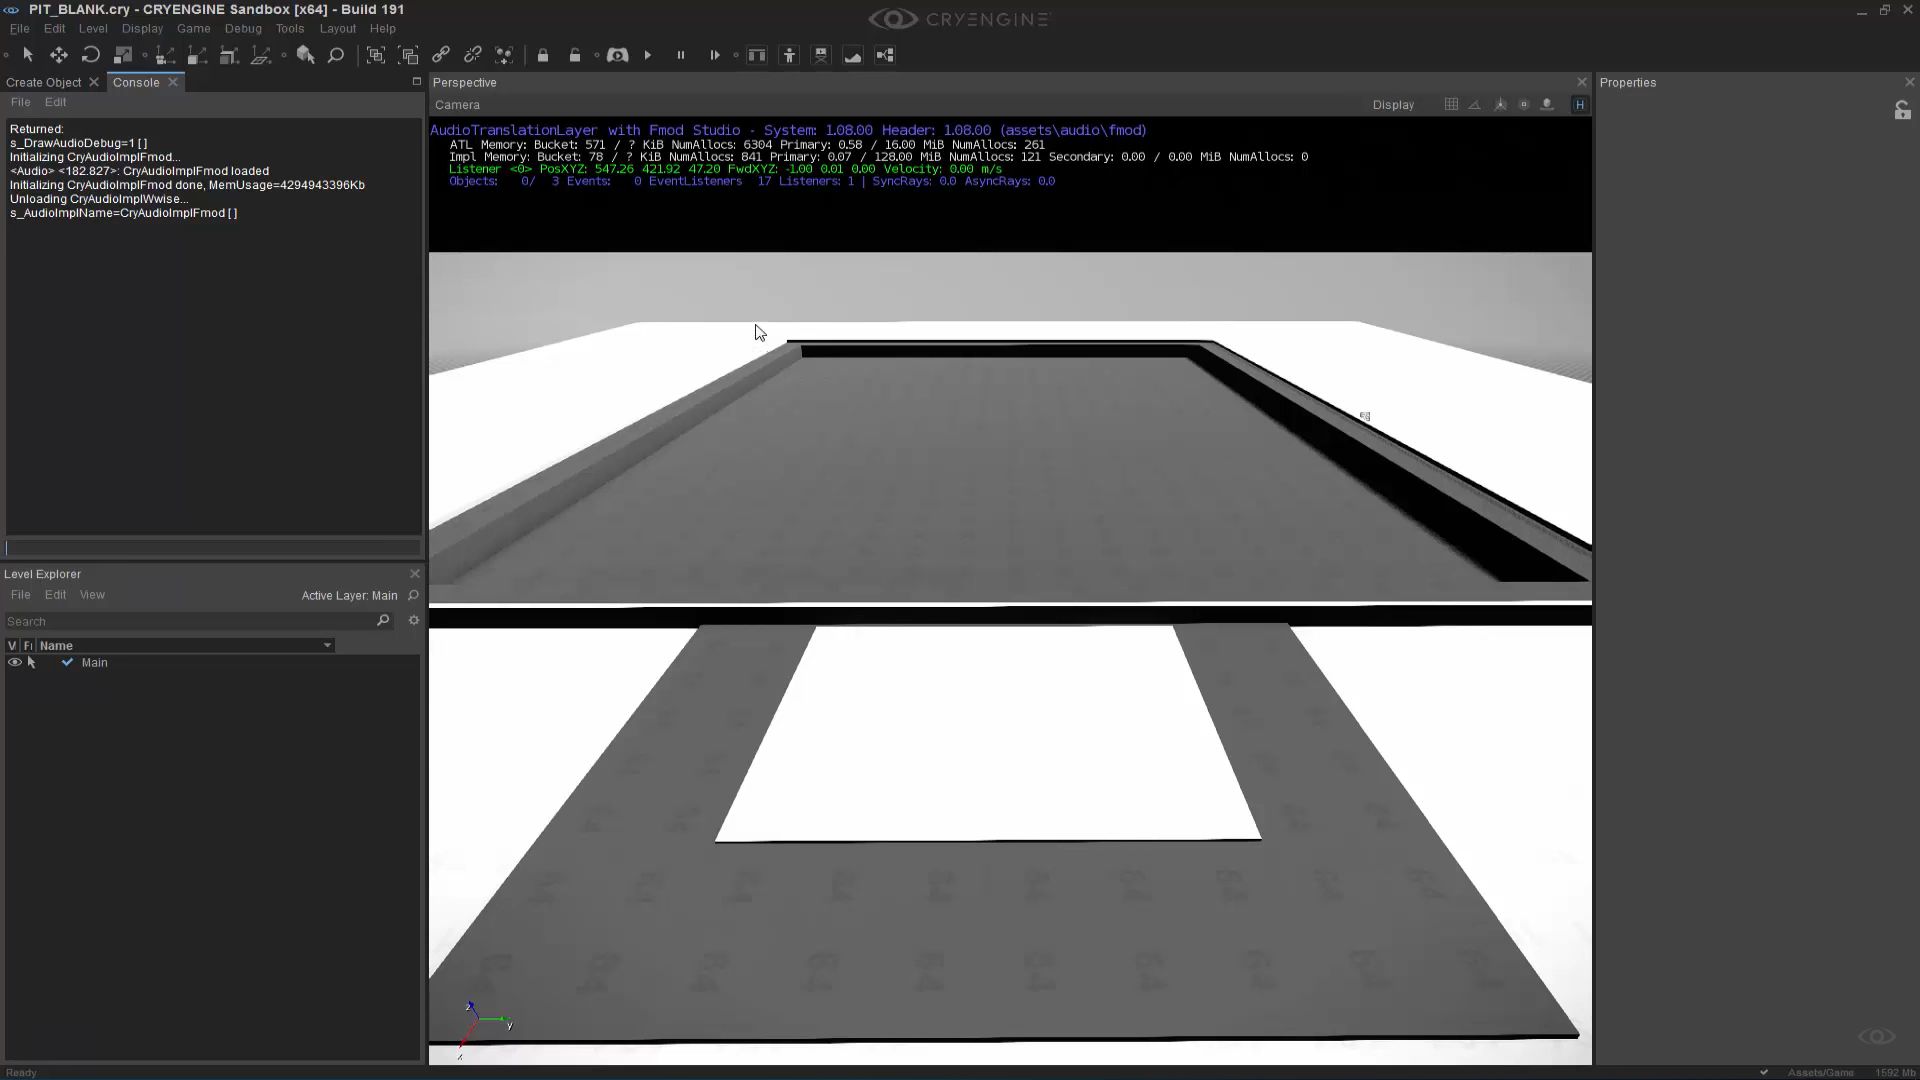Uncheck the Main layer checkbox
This screenshot has height=1080, width=1920.
click(67, 662)
